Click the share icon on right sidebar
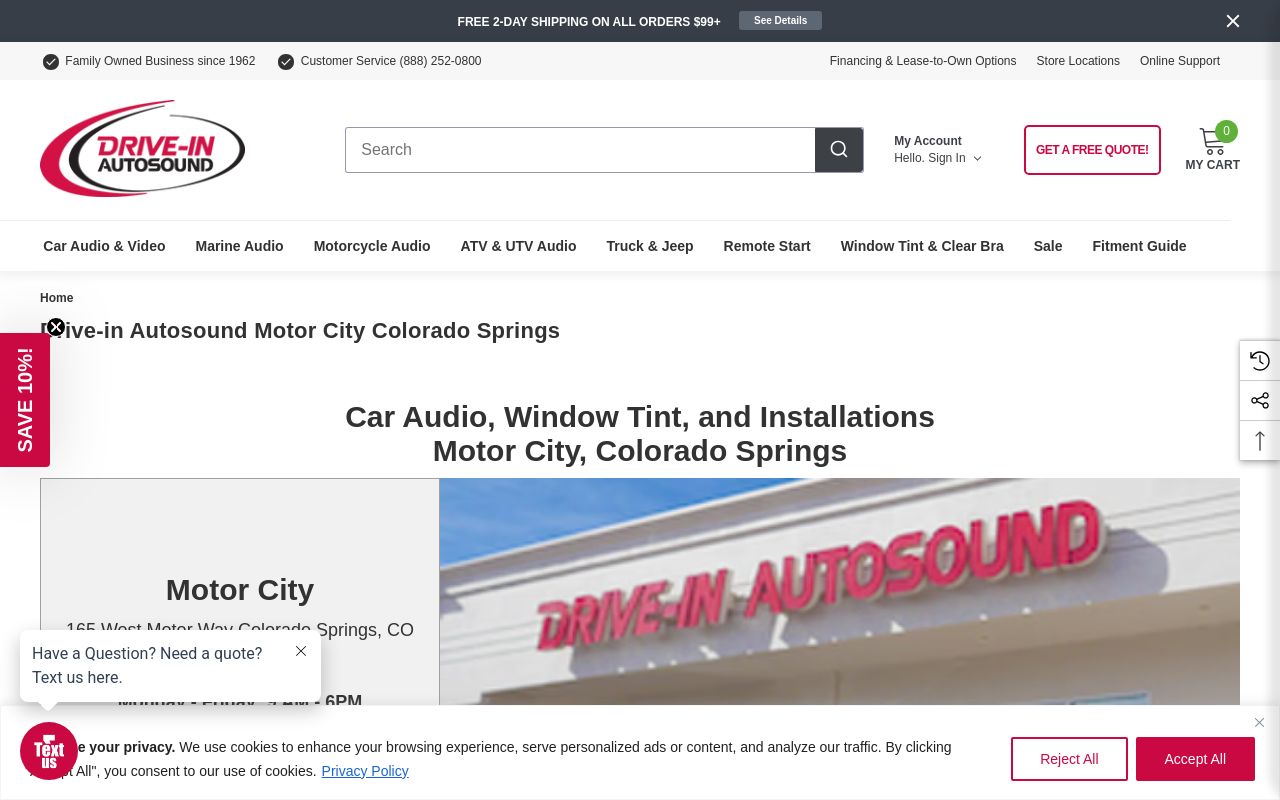Image resolution: width=1280 pixels, height=800 pixels. [x=1260, y=401]
